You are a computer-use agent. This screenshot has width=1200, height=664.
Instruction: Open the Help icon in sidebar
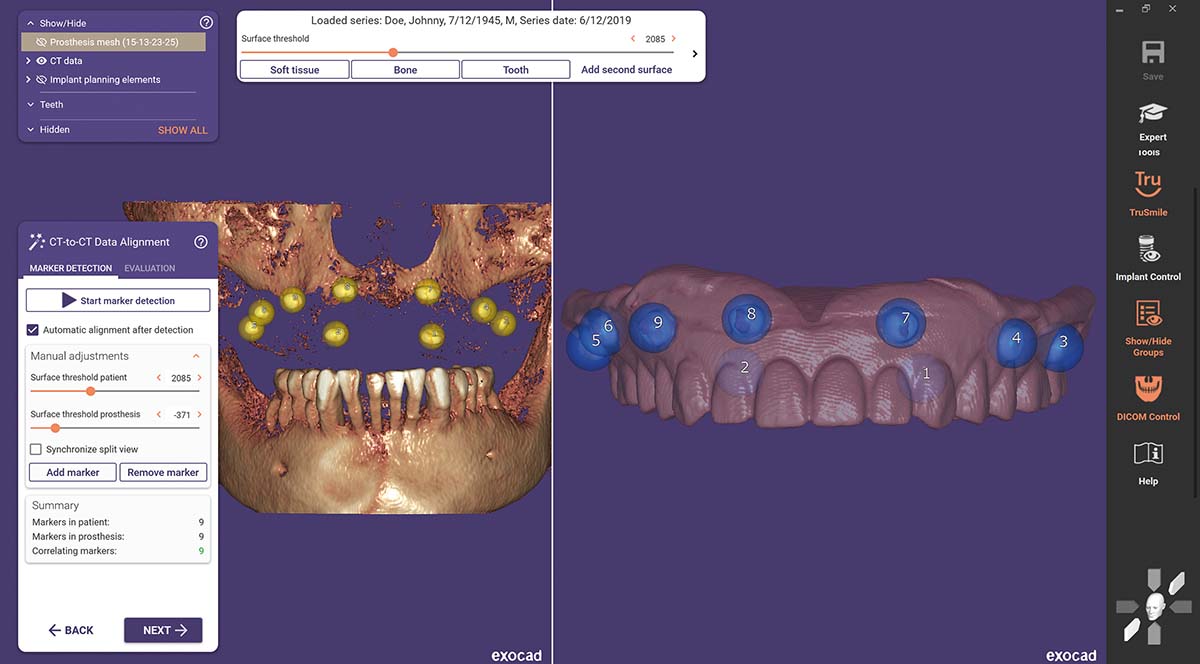(1148, 454)
